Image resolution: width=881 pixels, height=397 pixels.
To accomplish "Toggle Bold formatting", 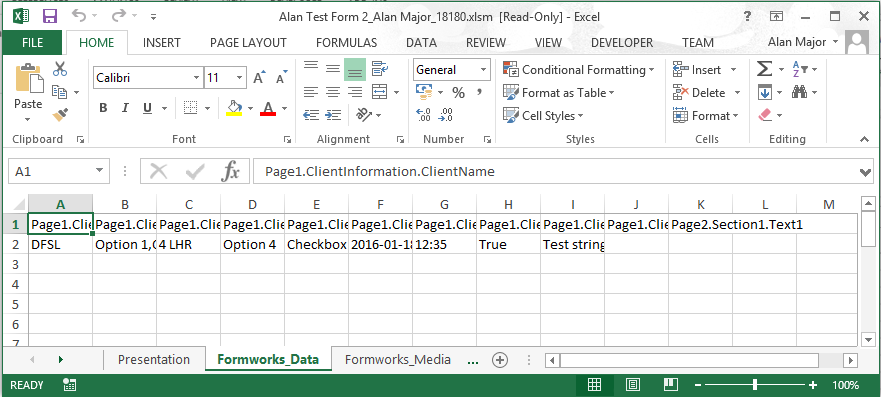I will tap(103, 108).
